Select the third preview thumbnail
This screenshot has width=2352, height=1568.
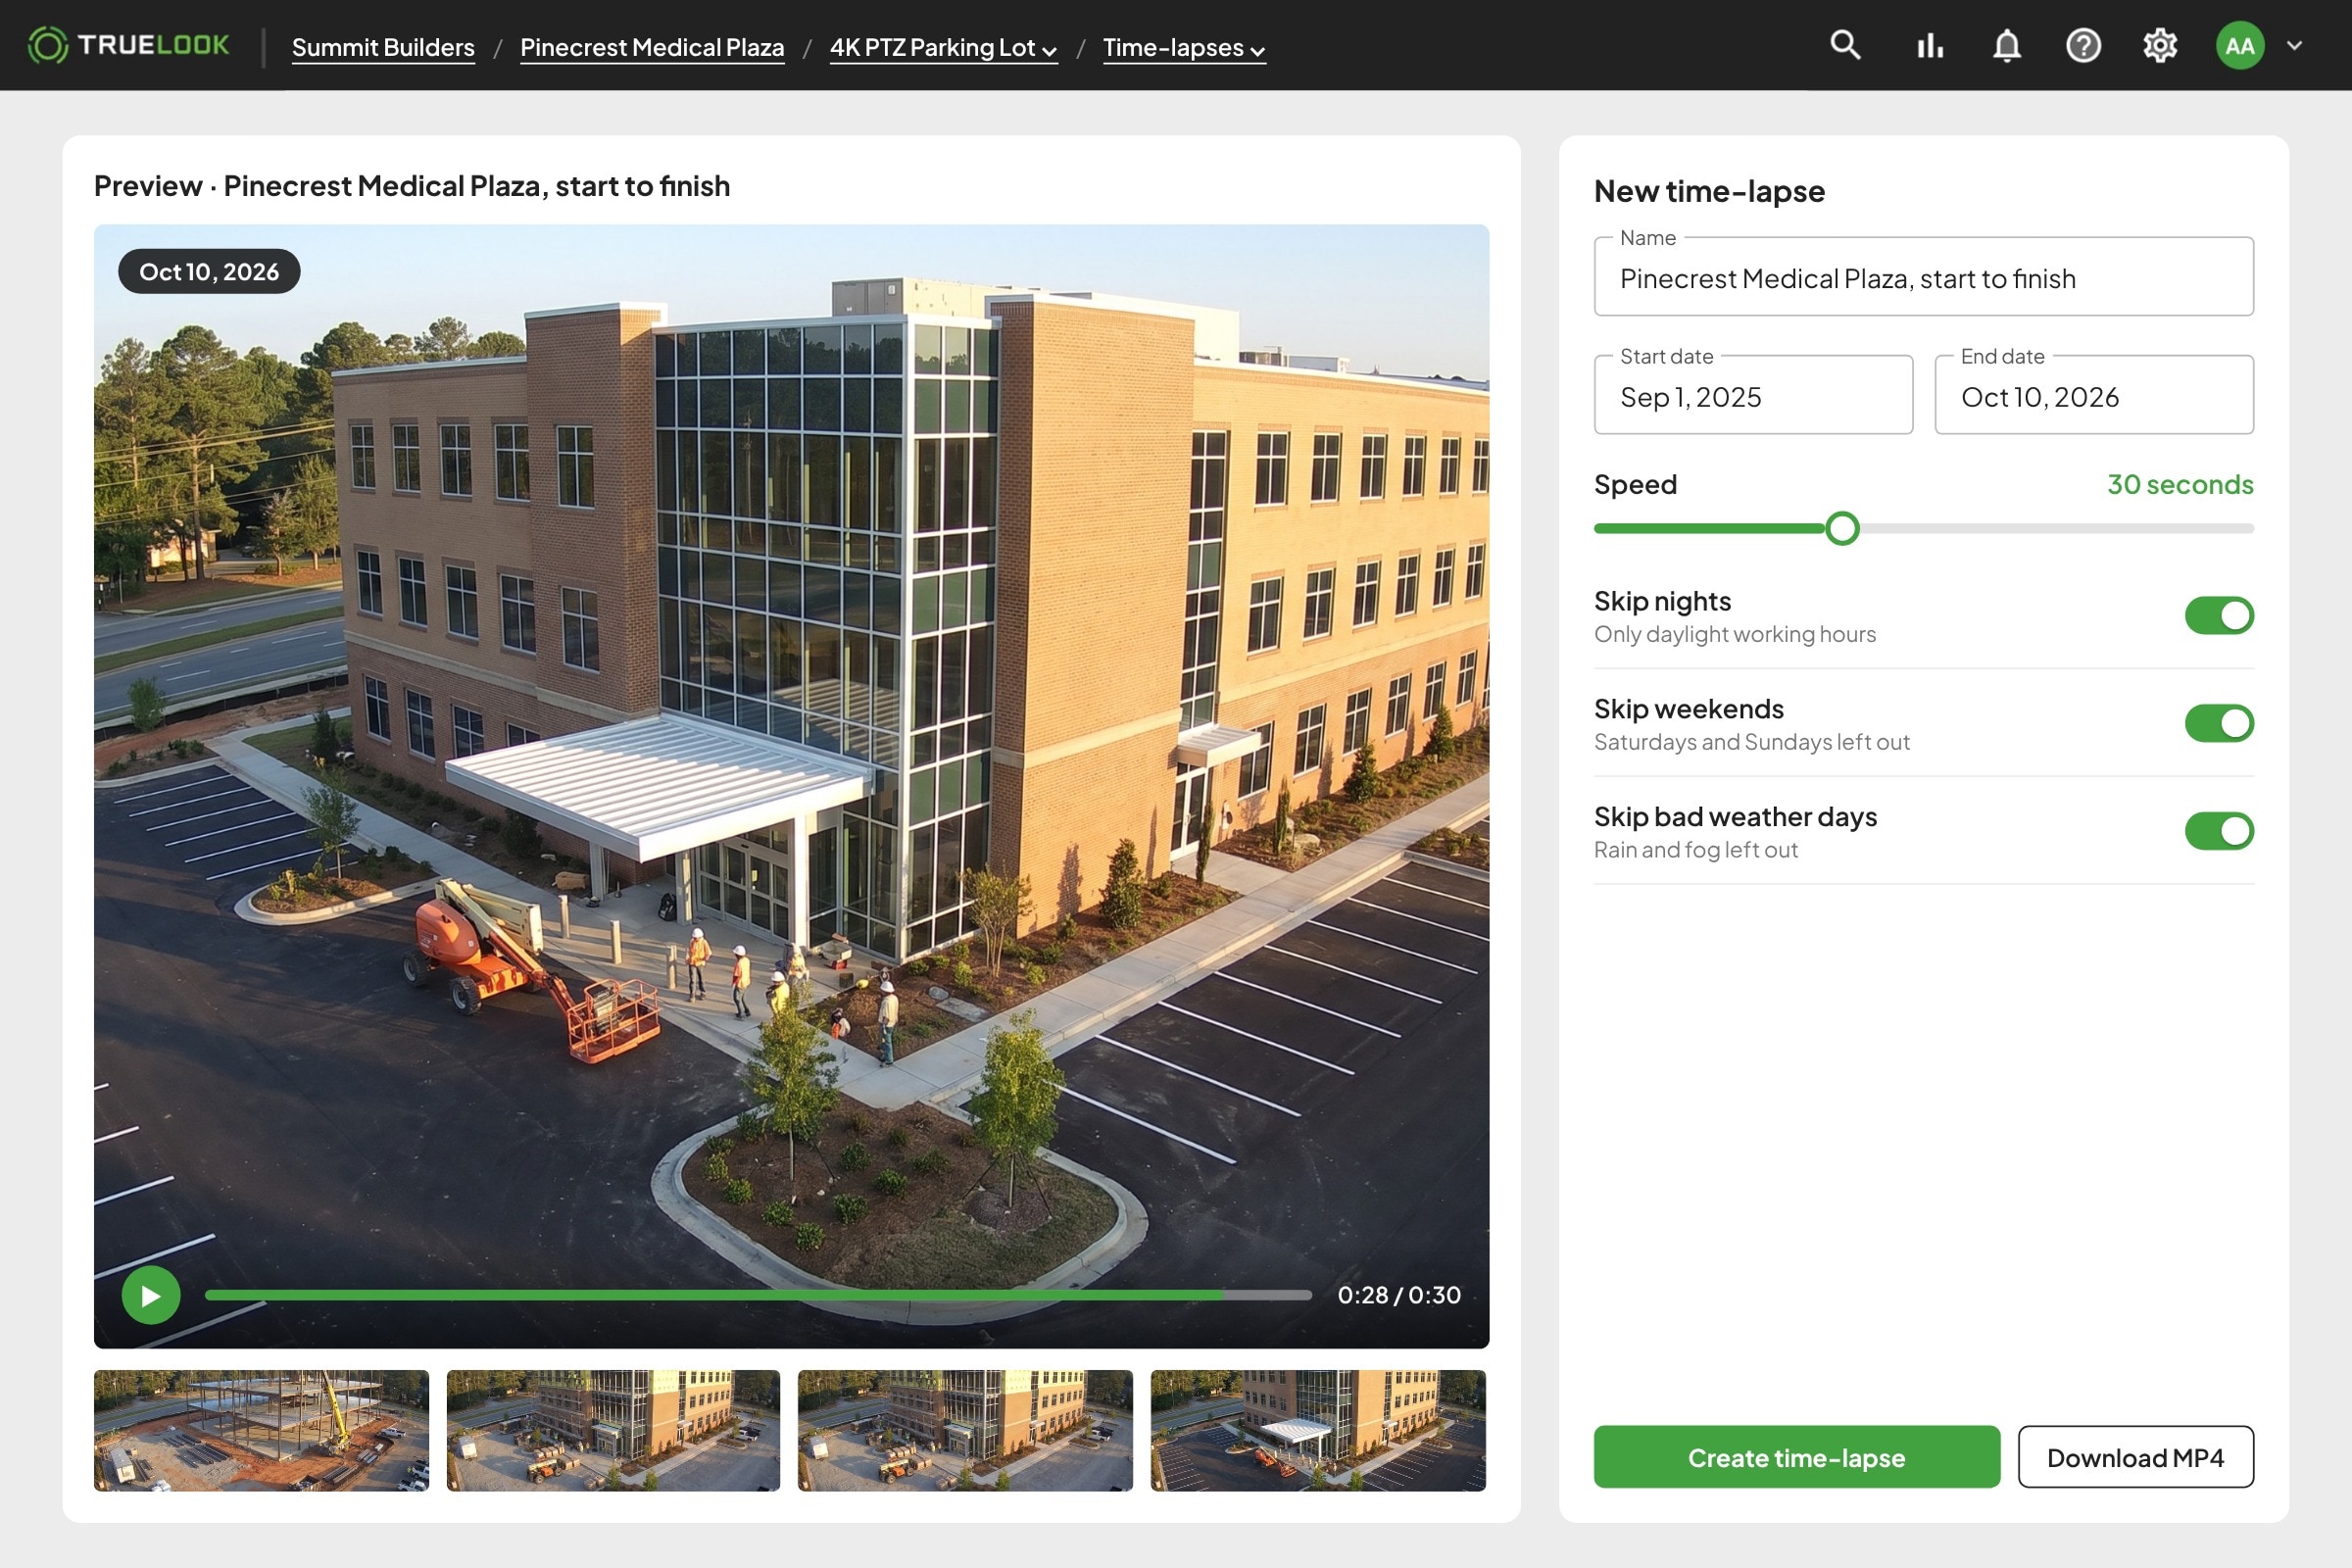[965, 1431]
